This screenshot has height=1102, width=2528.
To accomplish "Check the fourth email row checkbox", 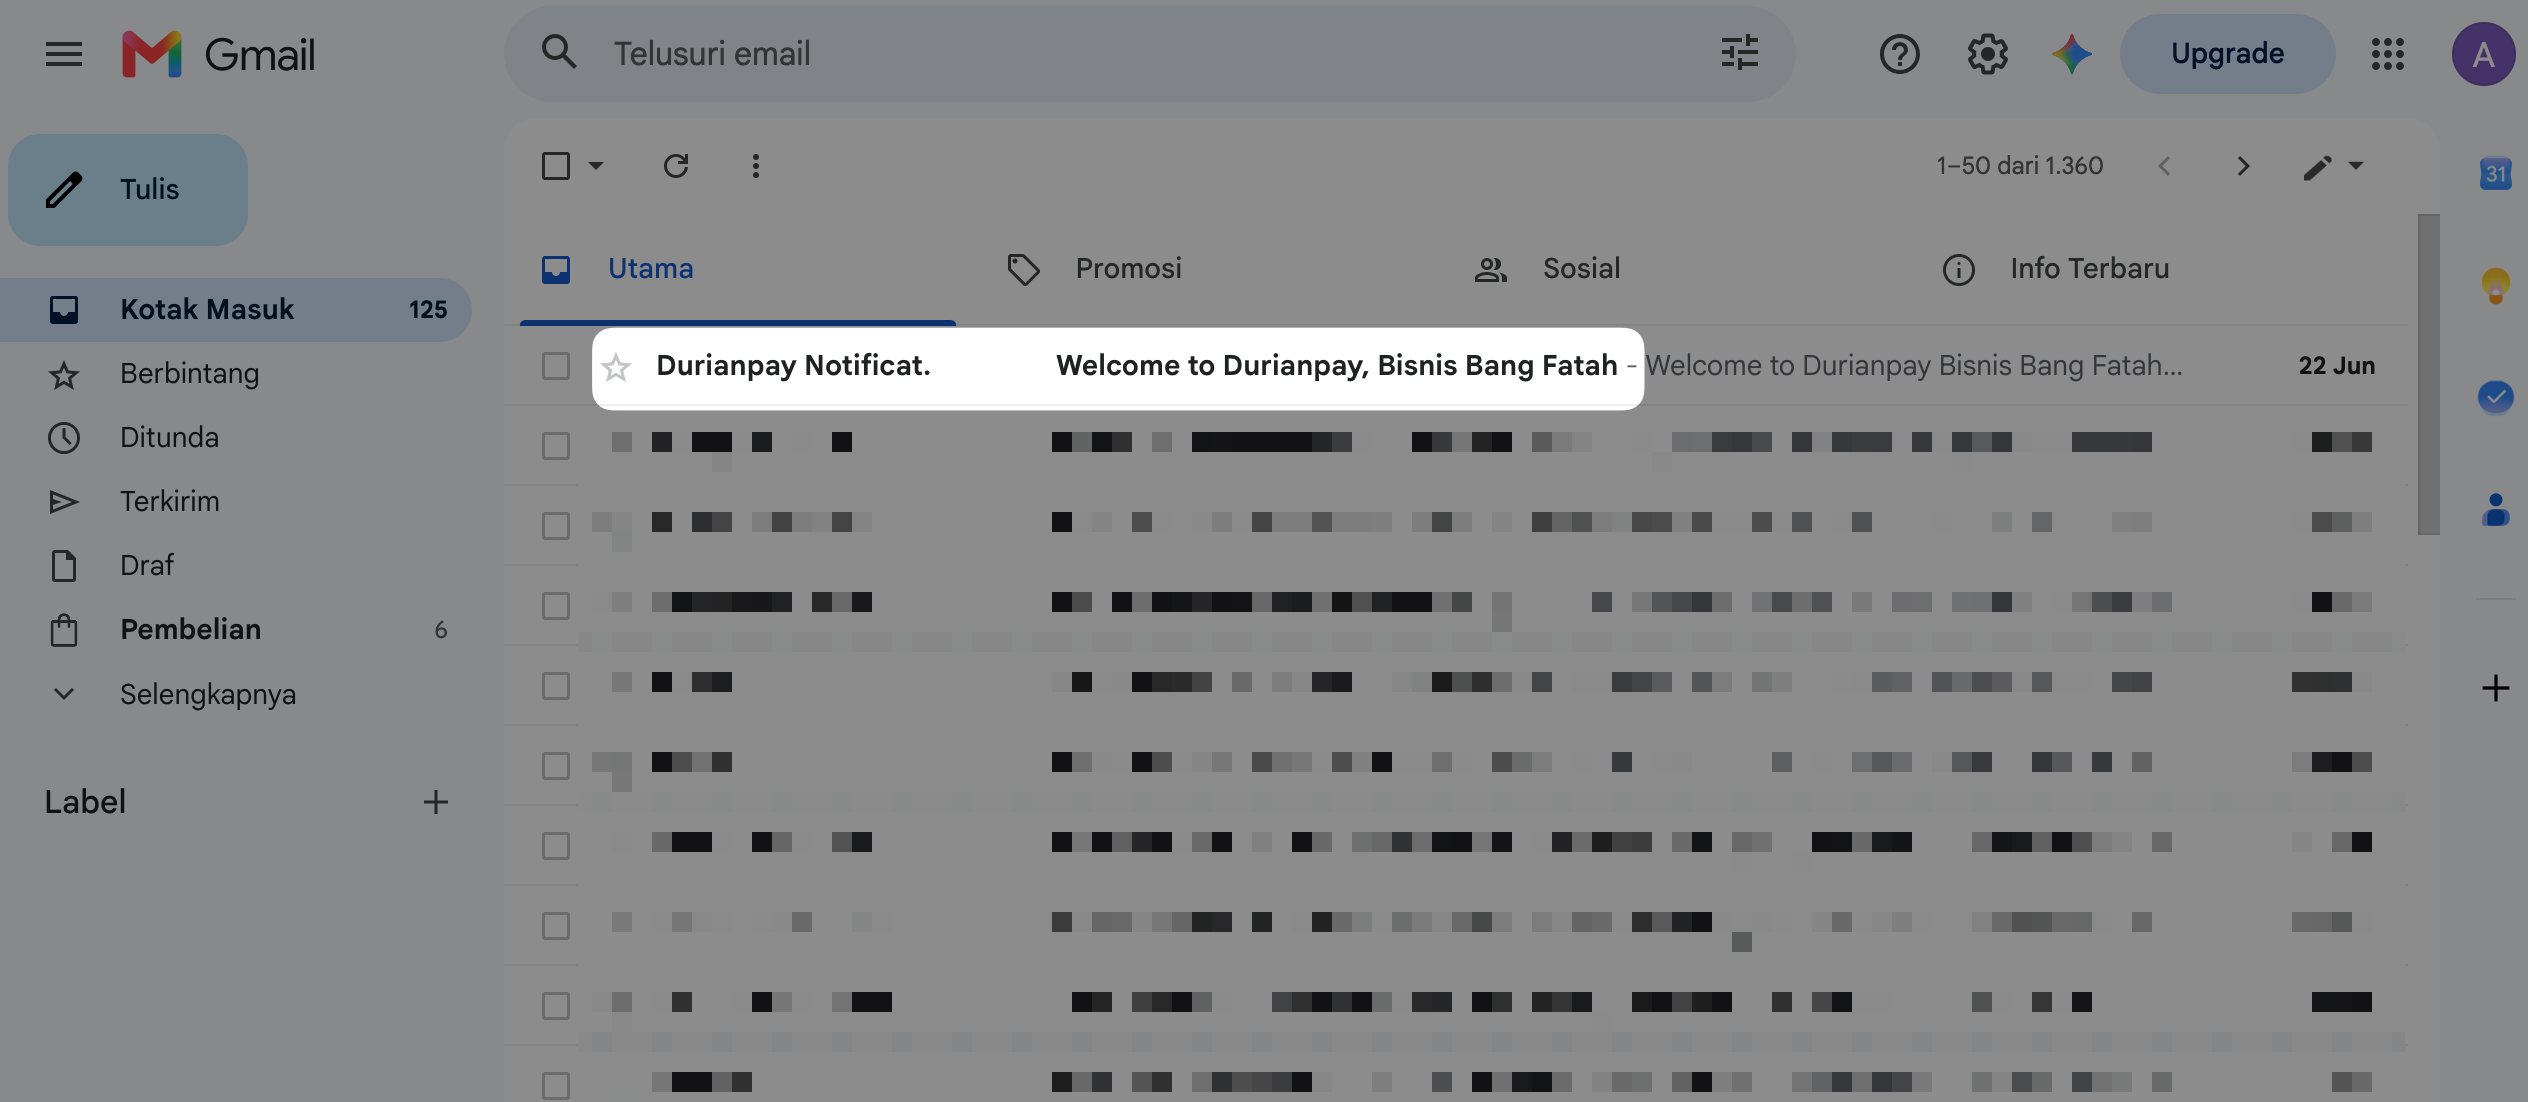I will (556, 606).
